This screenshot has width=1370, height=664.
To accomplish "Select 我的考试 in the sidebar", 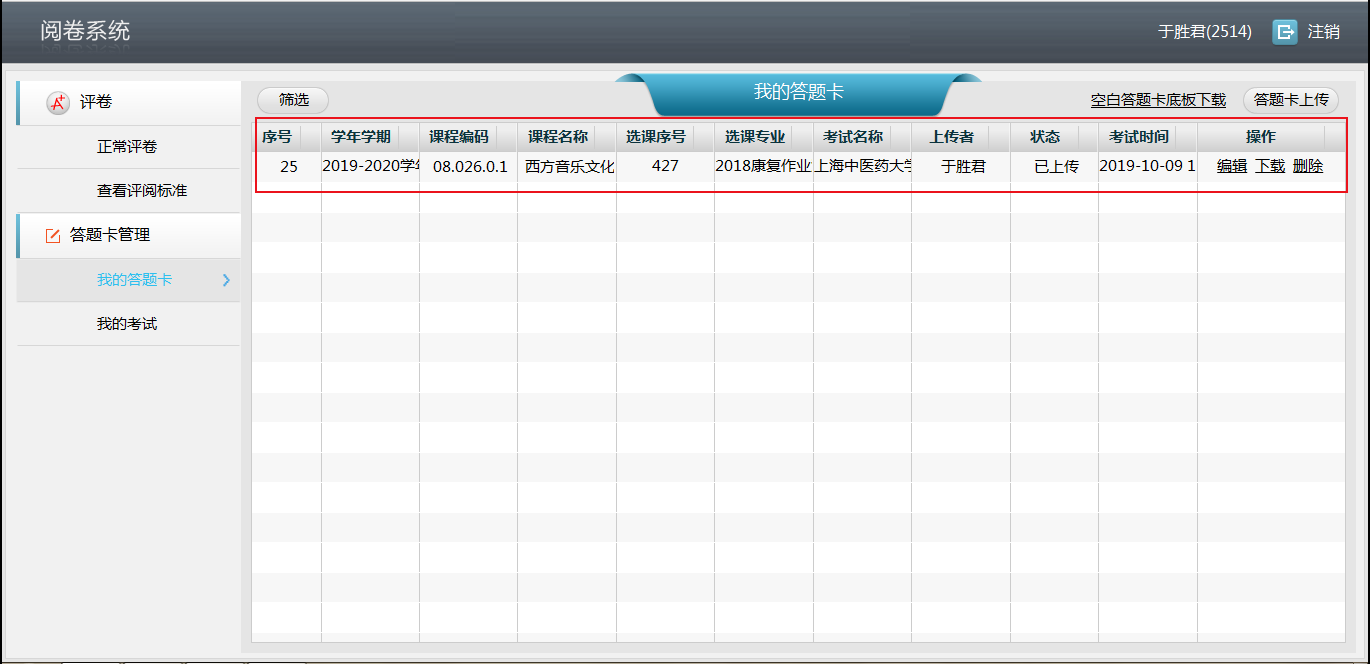I will point(127,324).
